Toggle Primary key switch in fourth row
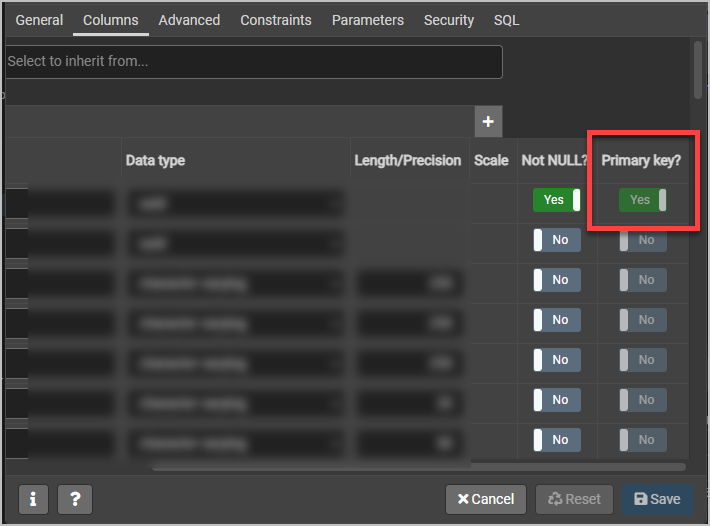The height and width of the screenshot is (526, 710). (x=643, y=320)
